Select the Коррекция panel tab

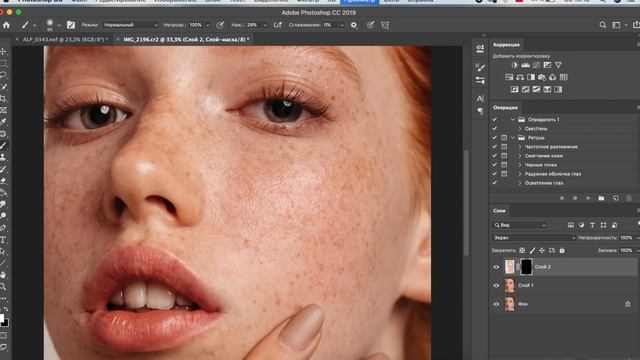506,44
